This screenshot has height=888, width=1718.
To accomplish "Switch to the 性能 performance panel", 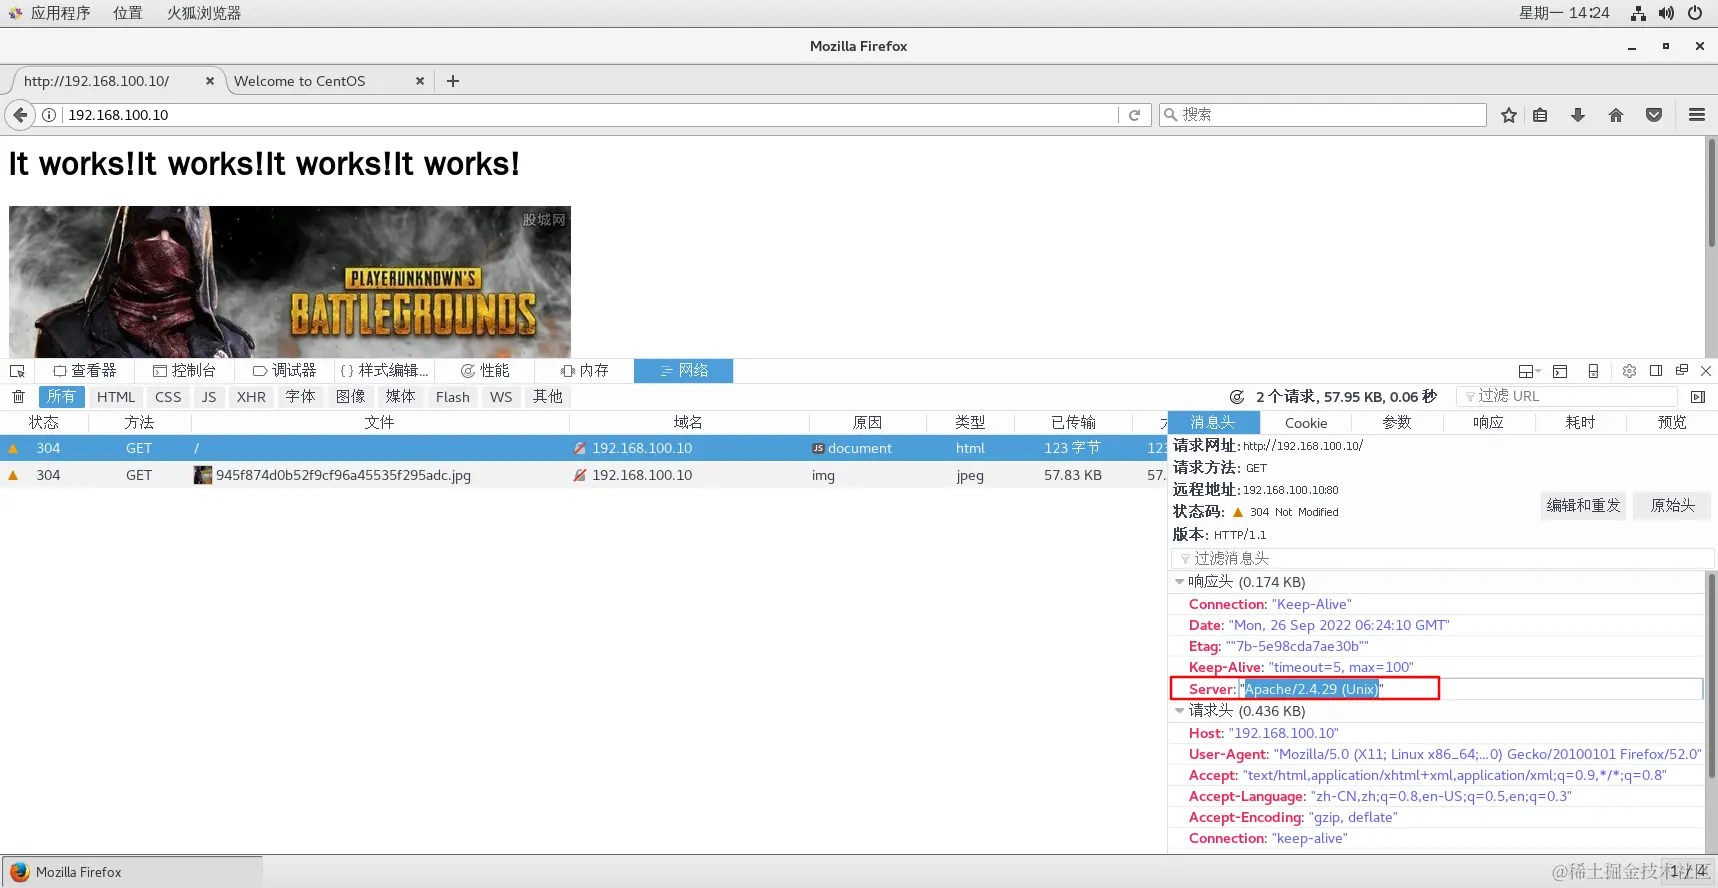I will tap(484, 371).
